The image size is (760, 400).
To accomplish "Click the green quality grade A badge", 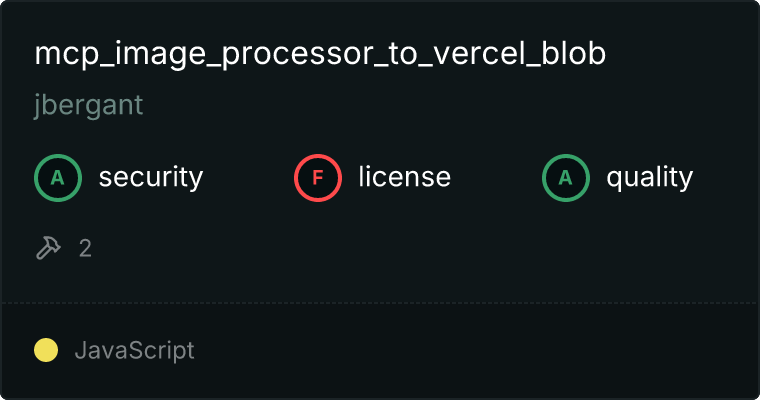I will coord(566,178).
